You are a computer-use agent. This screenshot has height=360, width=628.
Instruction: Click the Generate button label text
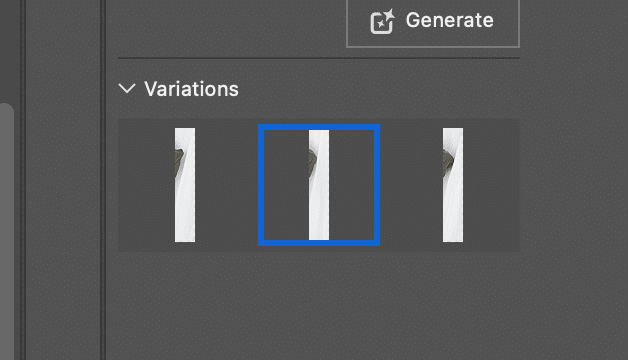449,20
